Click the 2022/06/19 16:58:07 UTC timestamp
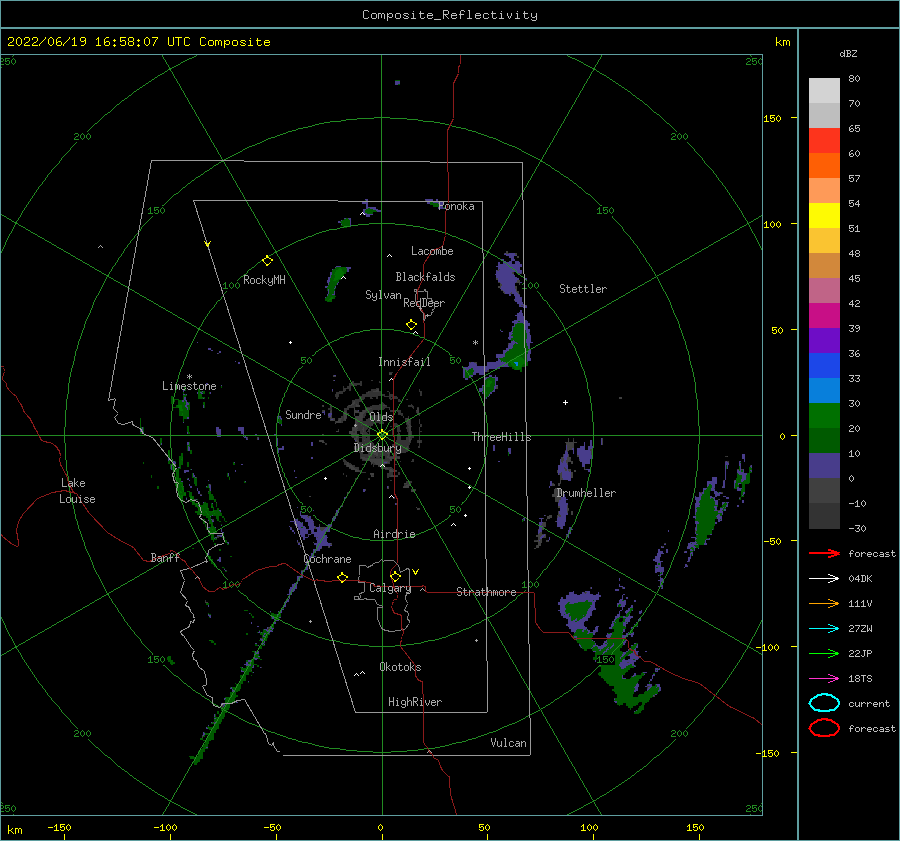This screenshot has height=841, width=900. [139, 42]
